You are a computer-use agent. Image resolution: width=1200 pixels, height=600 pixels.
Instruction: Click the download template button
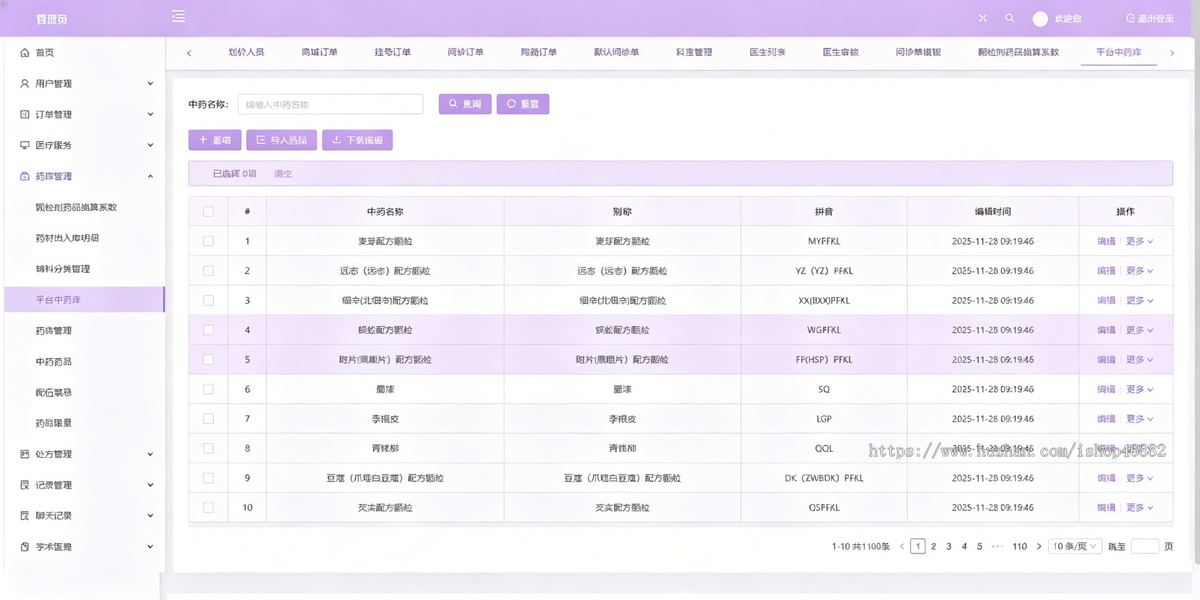357,140
